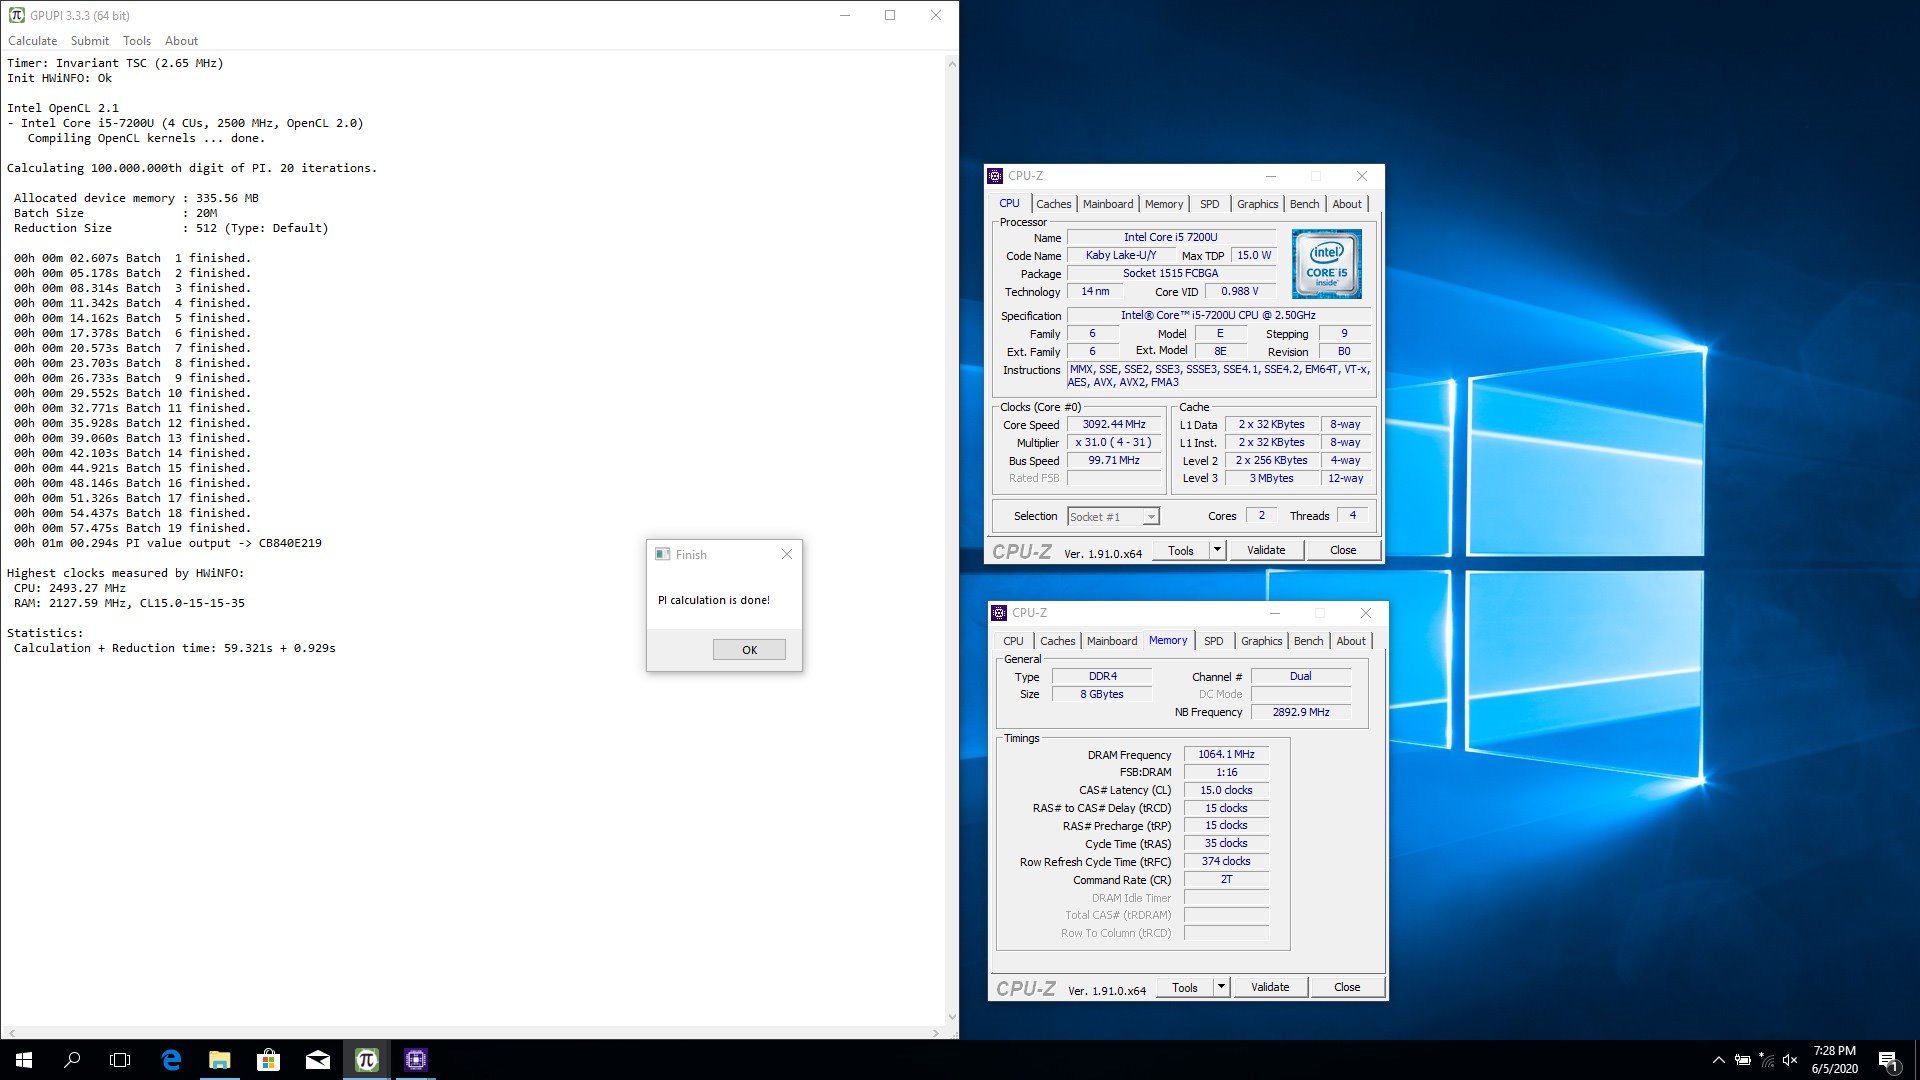The height and width of the screenshot is (1080, 1920).
Task: Click the Multiplier x 31.0 value field
Action: [x=1114, y=443]
